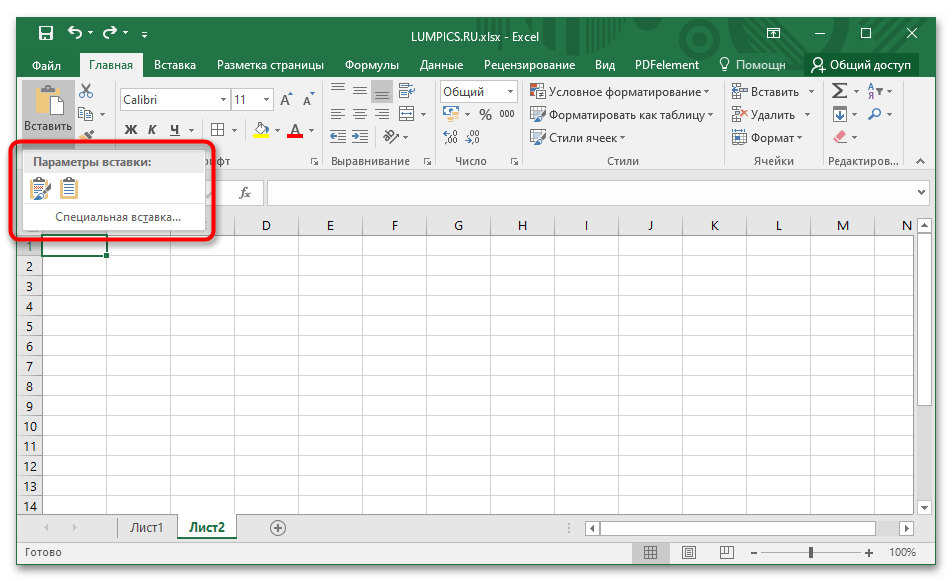This screenshot has width=952, height=581.
Task: Redo the last action
Action: [x=110, y=33]
